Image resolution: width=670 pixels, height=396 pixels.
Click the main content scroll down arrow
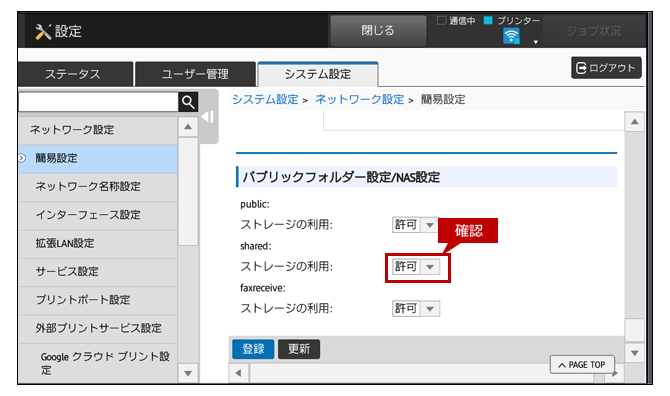[635, 353]
